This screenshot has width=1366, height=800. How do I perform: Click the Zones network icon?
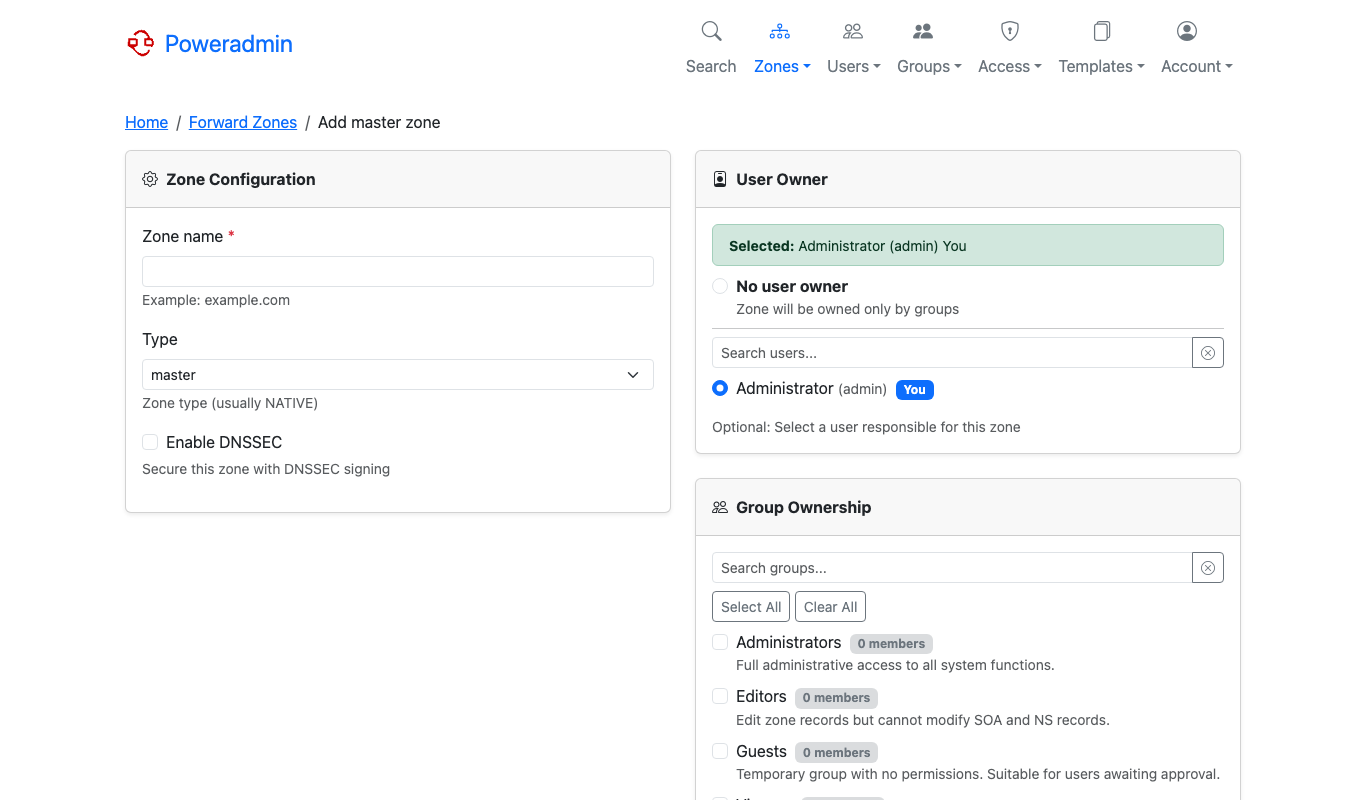pyautogui.click(x=780, y=31)
